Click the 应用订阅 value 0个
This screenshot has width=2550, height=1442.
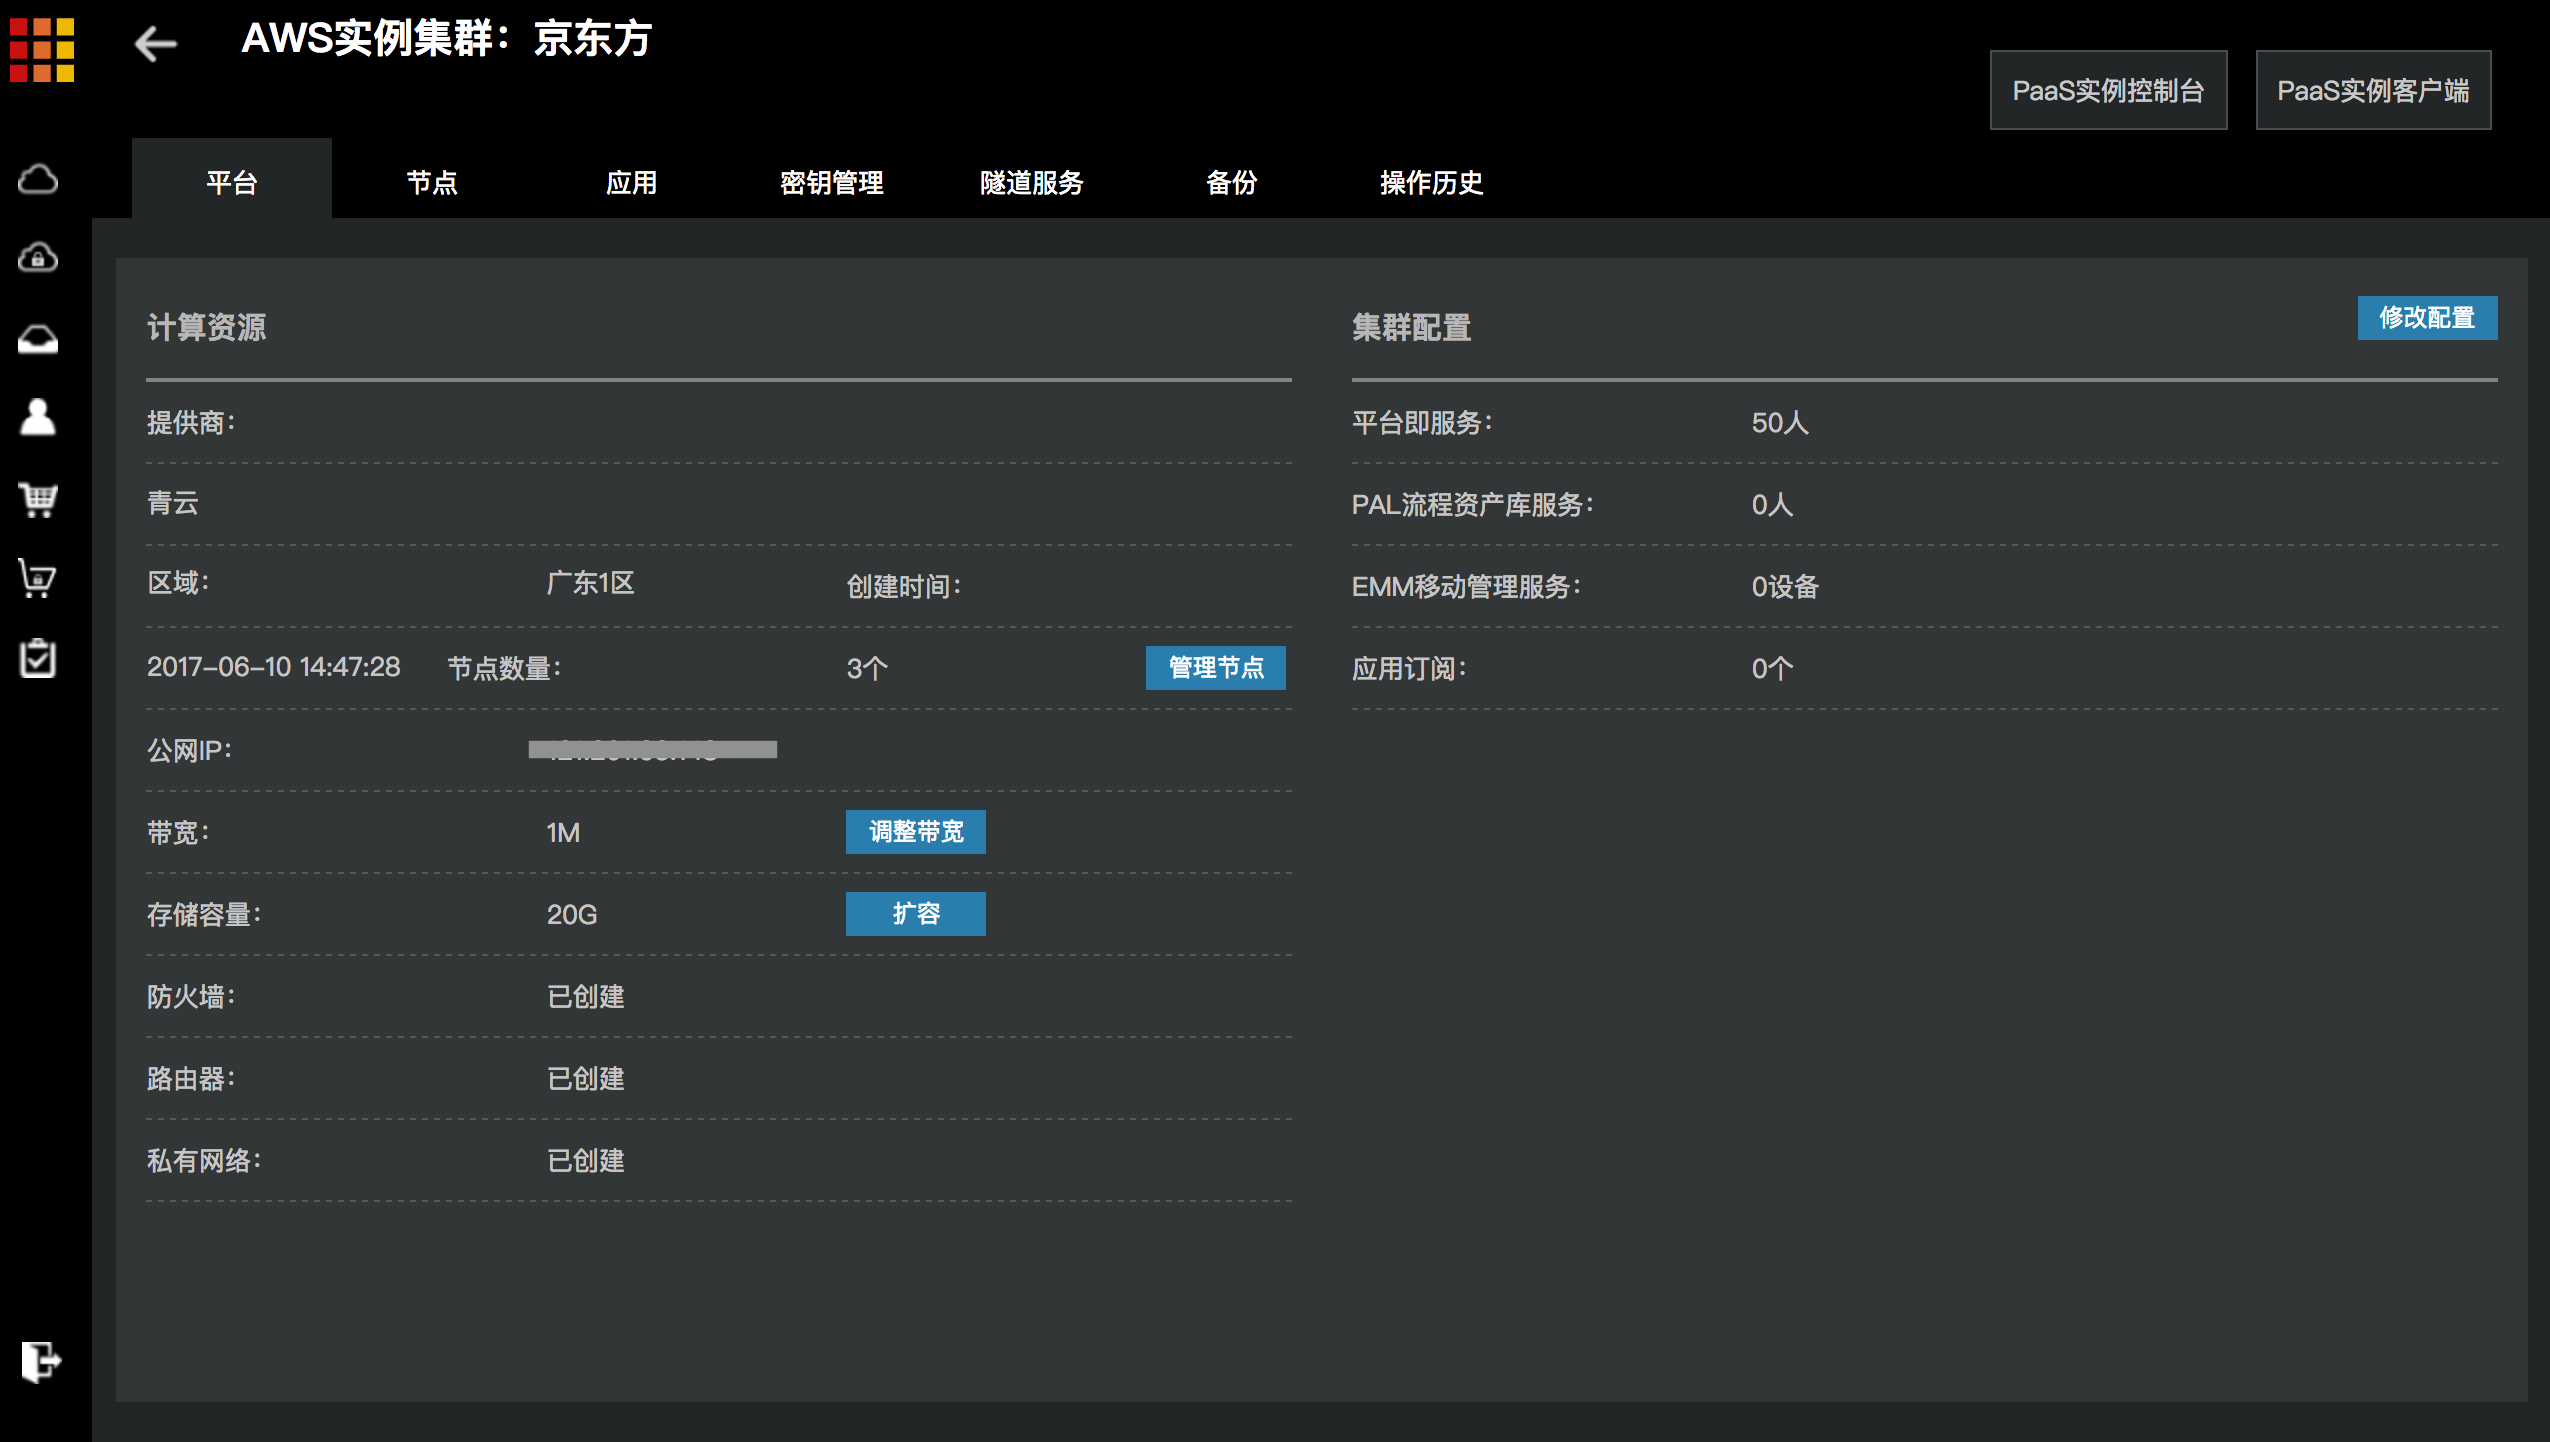[x=1772, y=669]
